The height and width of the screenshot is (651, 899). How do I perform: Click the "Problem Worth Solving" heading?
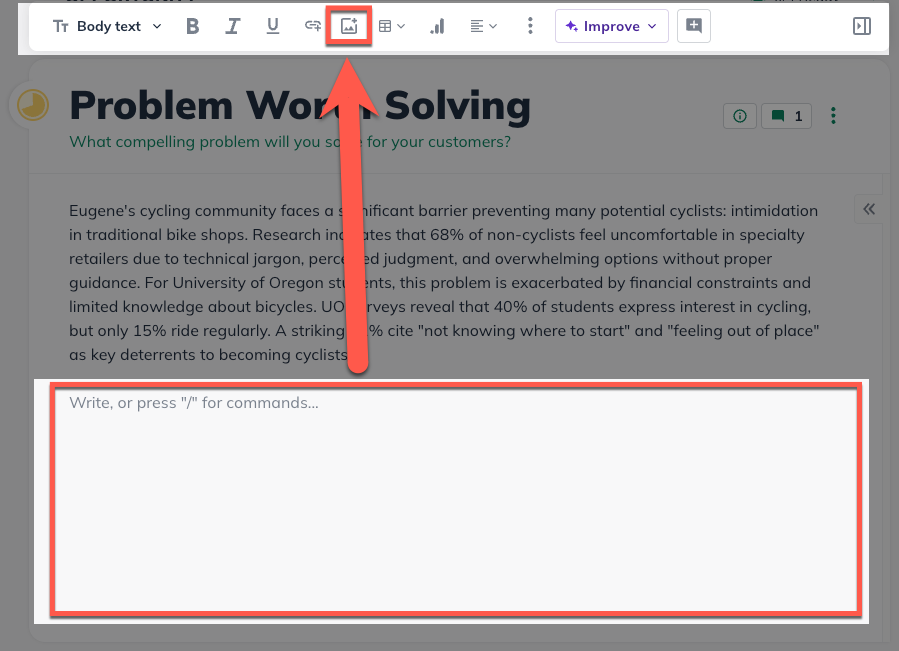pyautogui.click(x=300, y=105)
